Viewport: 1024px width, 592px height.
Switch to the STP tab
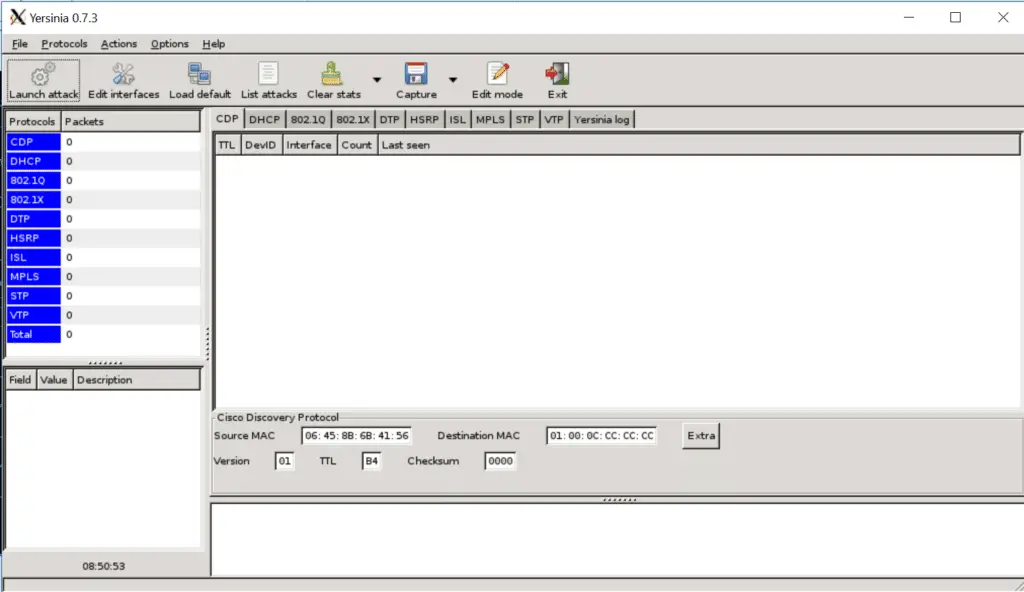coord(524,118)
